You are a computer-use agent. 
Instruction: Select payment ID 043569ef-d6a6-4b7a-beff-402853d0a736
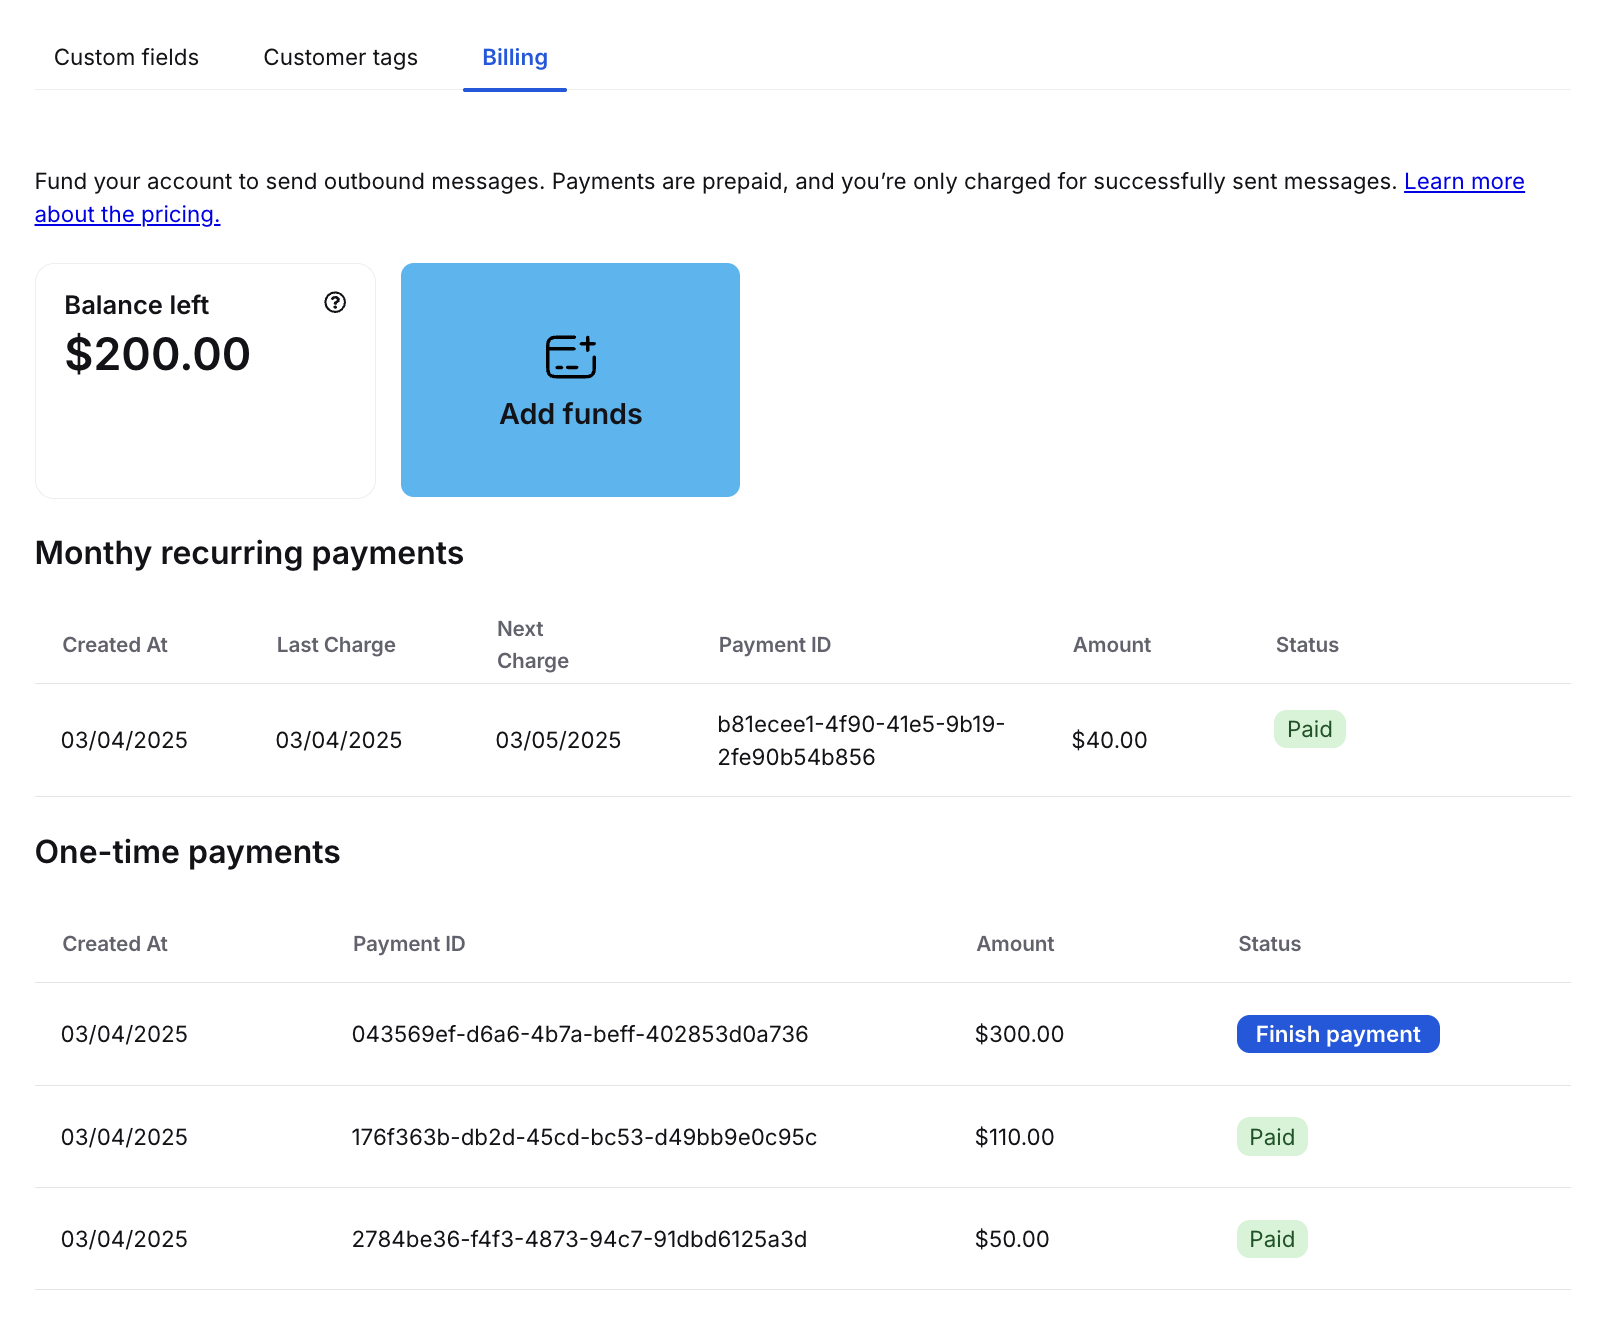(579, 1034)
